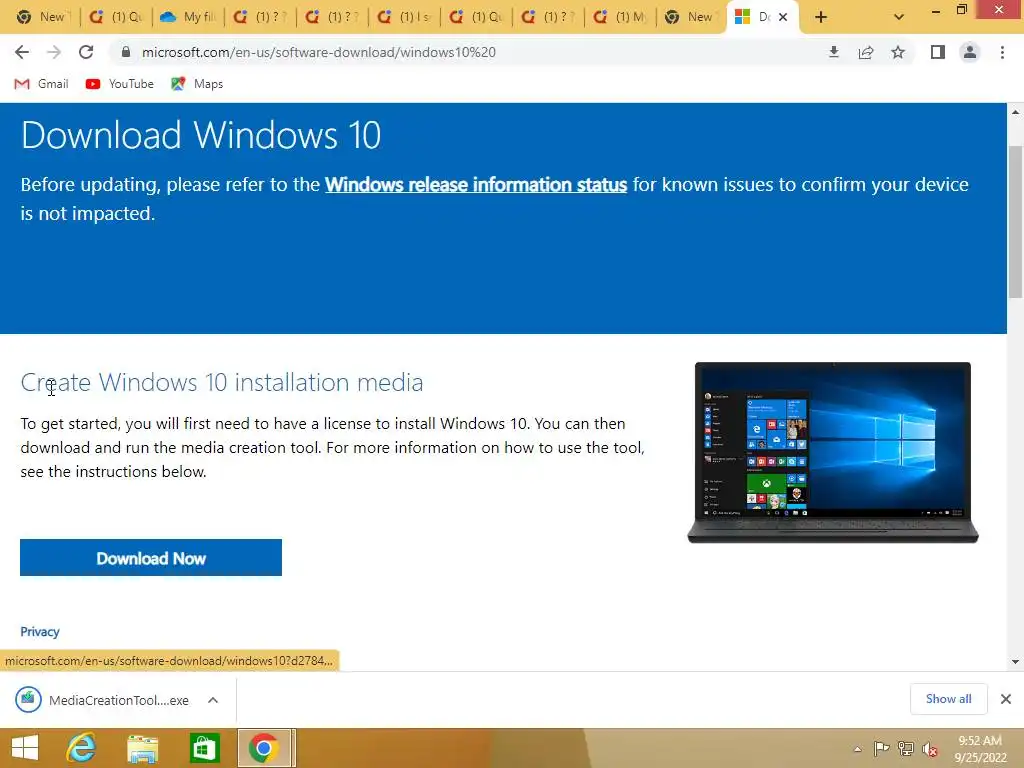Screen dimensions: 1024x768
Task: Go back to the previous page
Action: (22, 52)
